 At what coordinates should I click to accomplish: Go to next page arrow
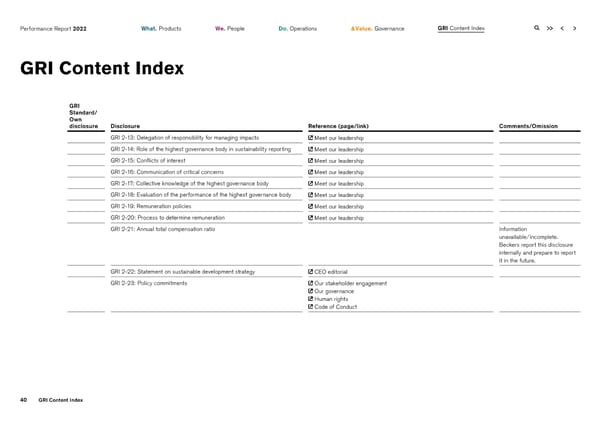574,28
